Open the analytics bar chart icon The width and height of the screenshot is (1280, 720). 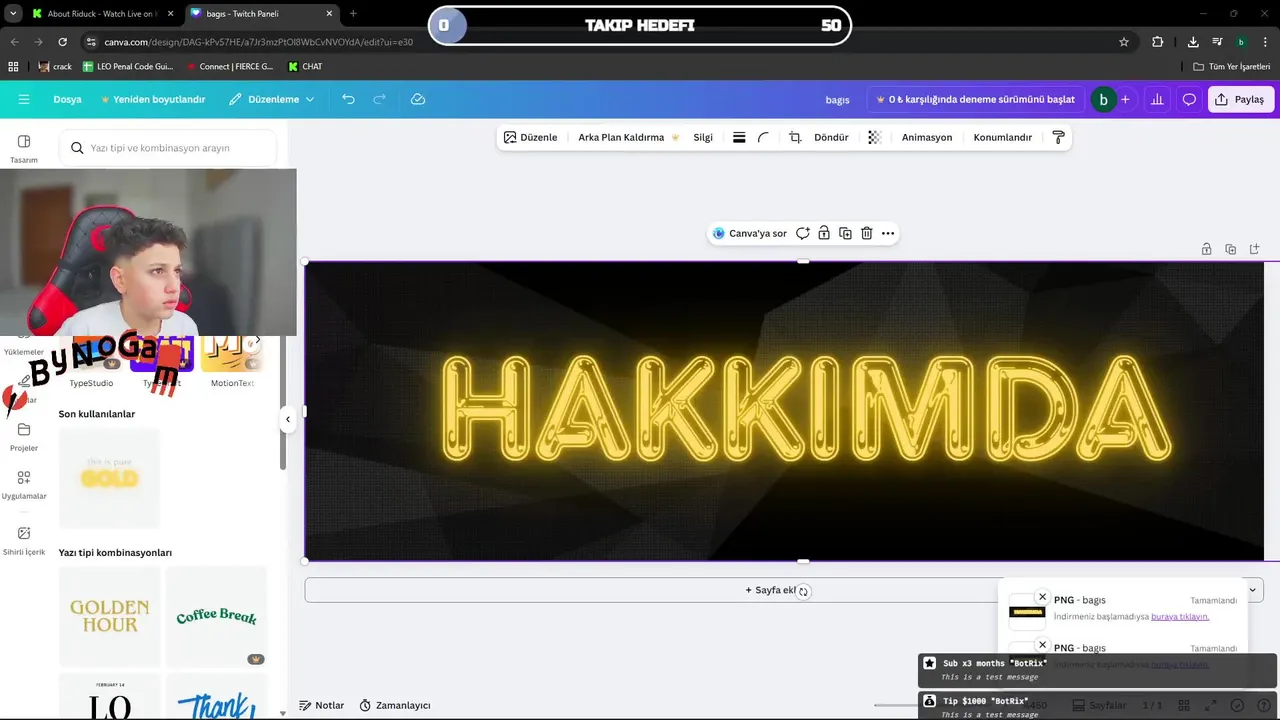(x=1157, y=99)
